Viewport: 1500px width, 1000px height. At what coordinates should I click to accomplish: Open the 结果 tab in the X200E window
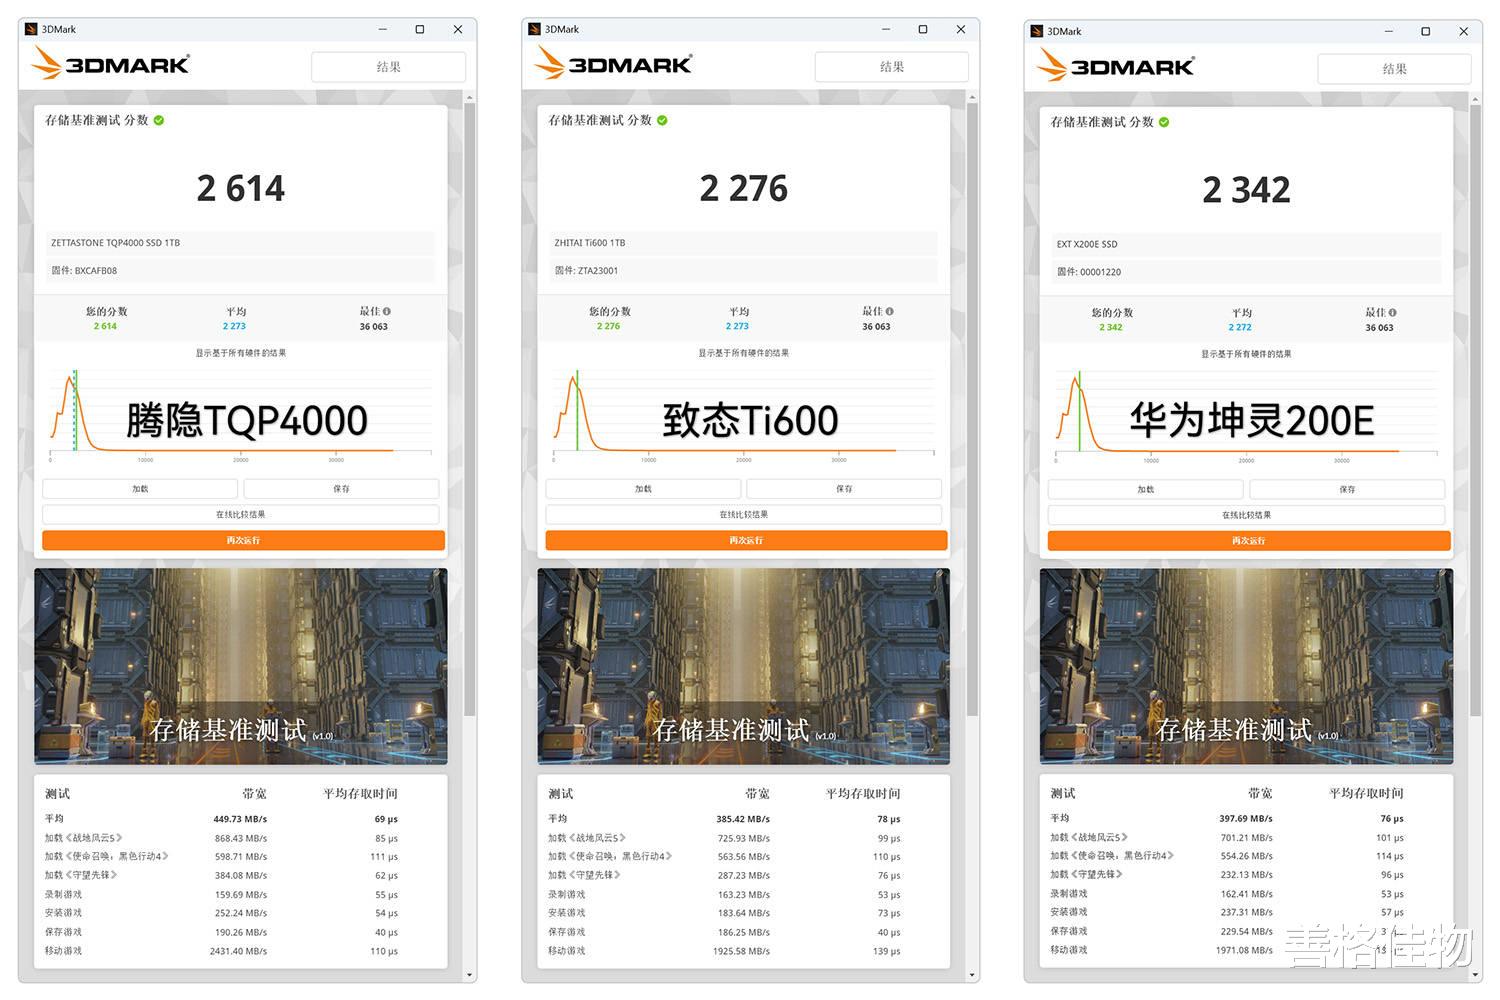(1395, 69)
